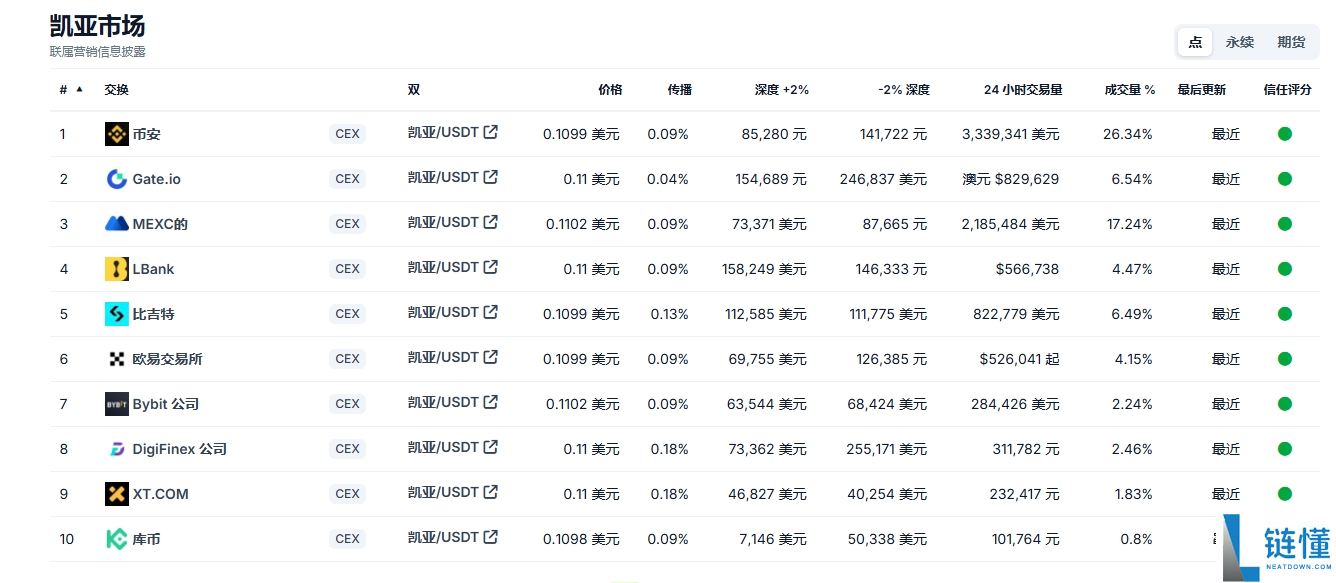Switch to the 期货 tab
The image size is (1336, 583).
pyautogui.click(x=1291, y=42)
